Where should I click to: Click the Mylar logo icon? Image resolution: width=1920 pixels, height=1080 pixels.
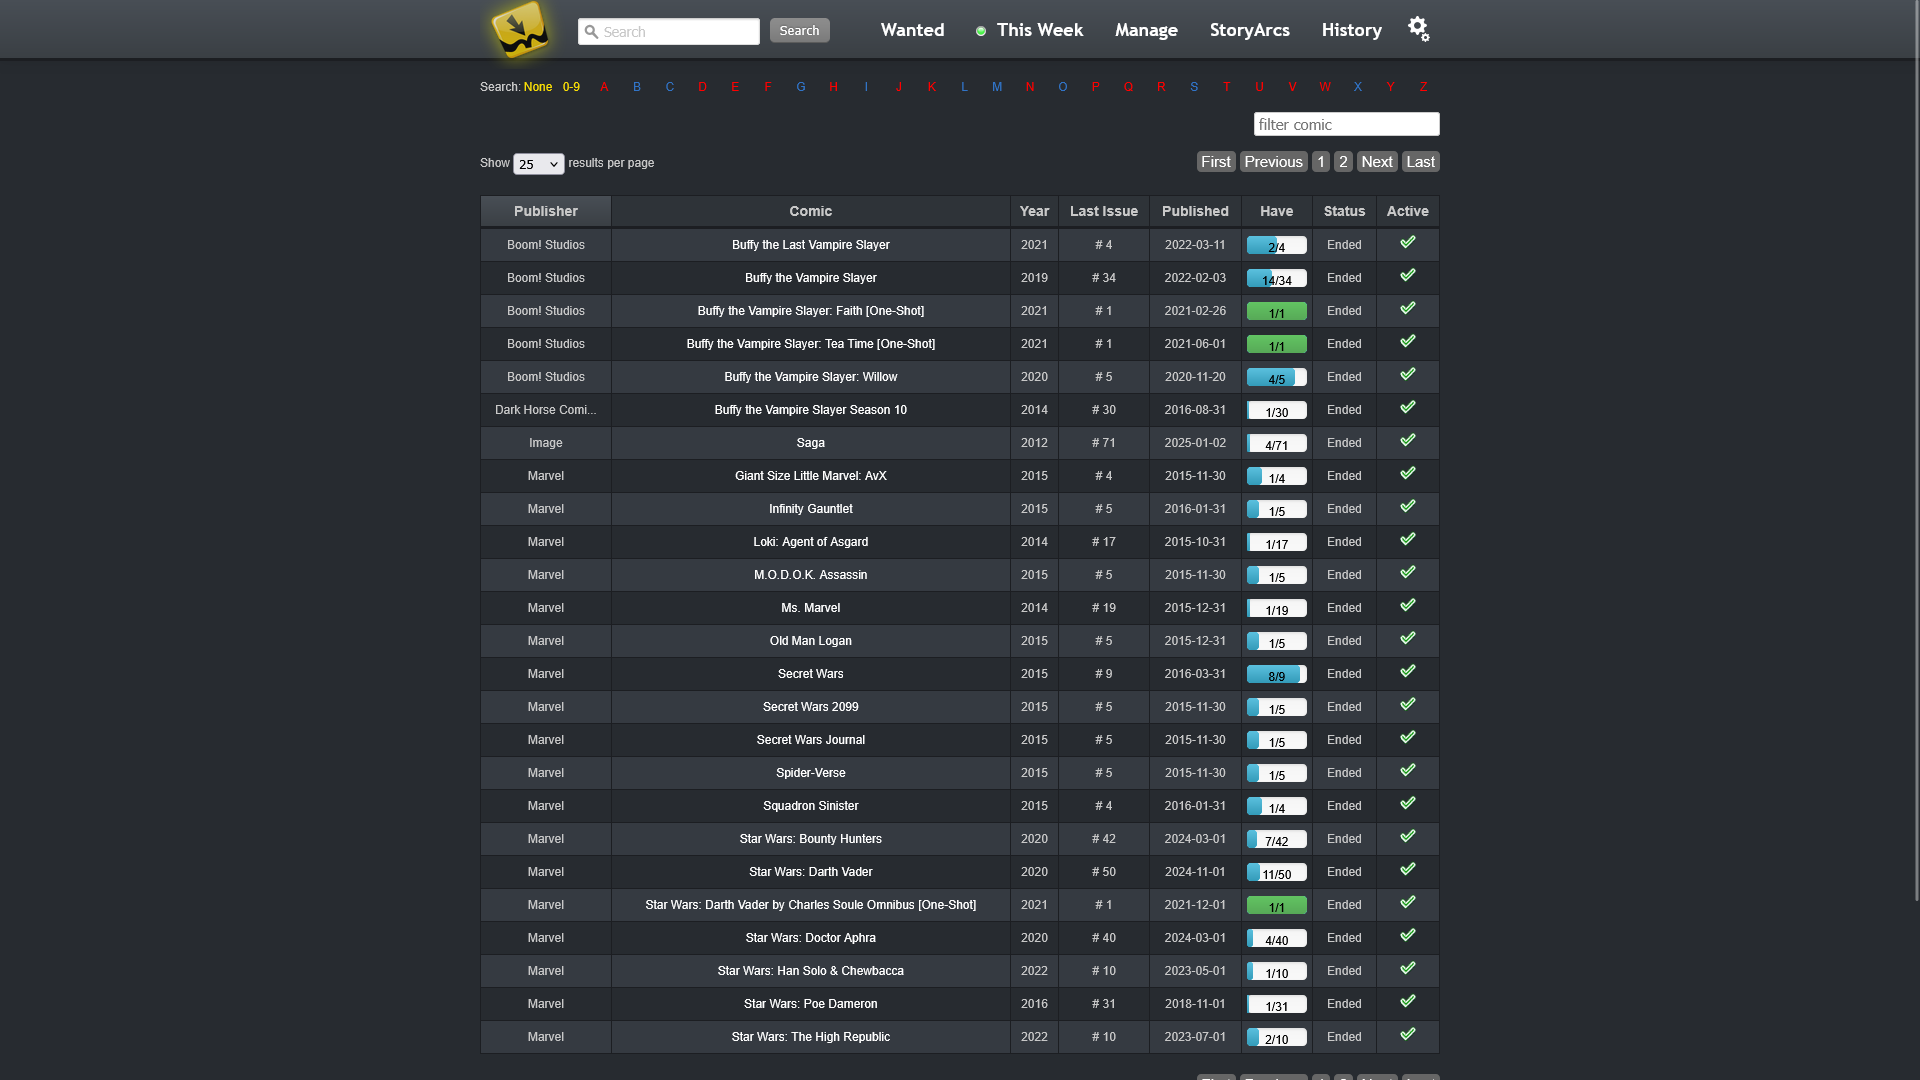point(521,30)
